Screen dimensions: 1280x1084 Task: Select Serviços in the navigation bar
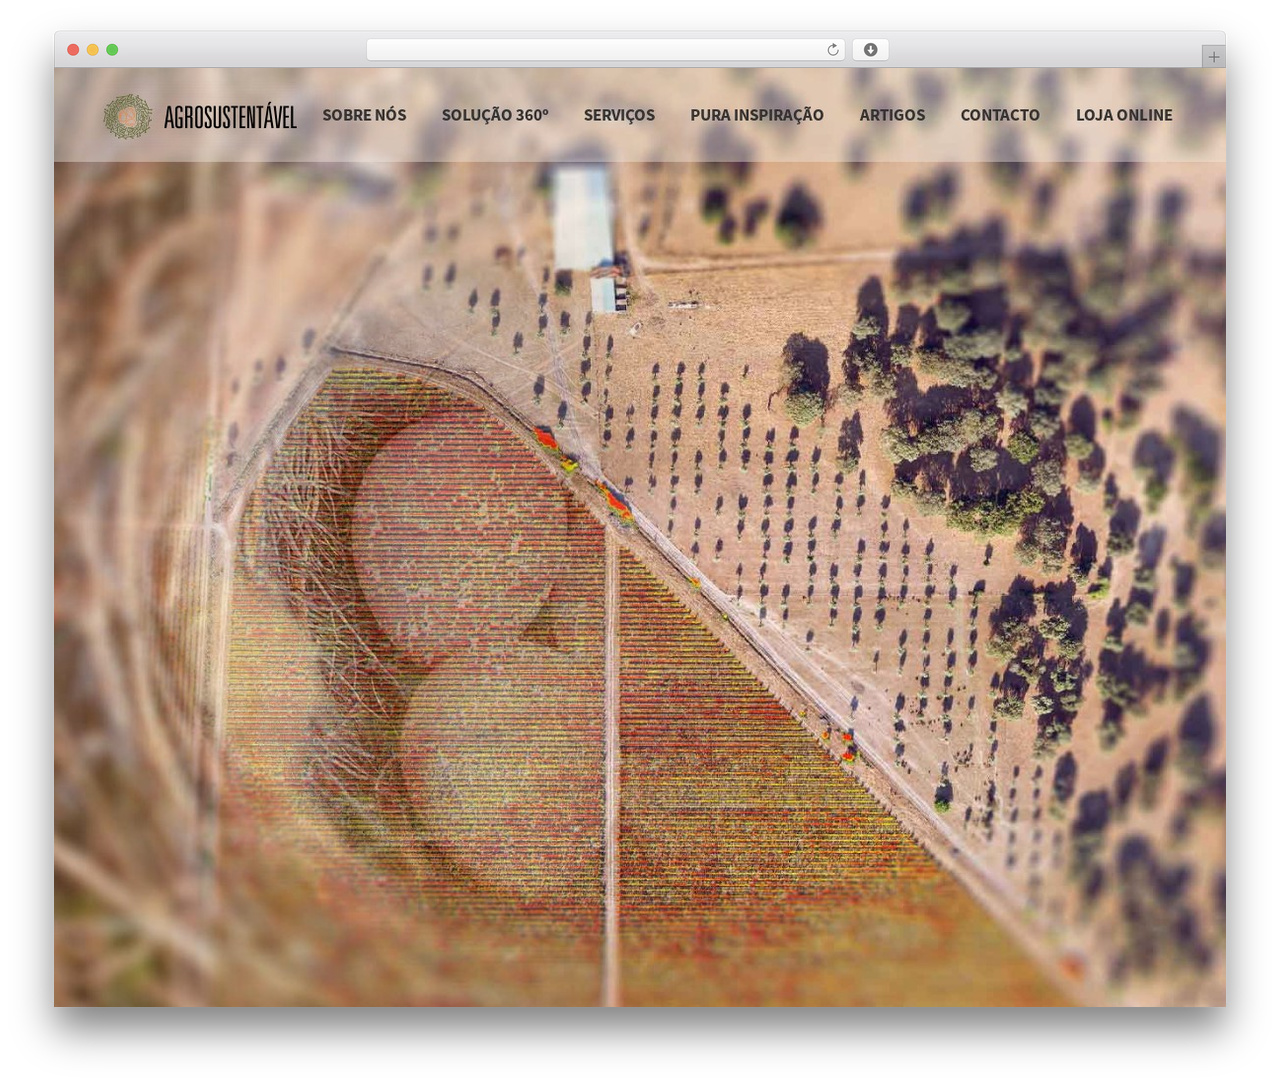pos(619,115)
